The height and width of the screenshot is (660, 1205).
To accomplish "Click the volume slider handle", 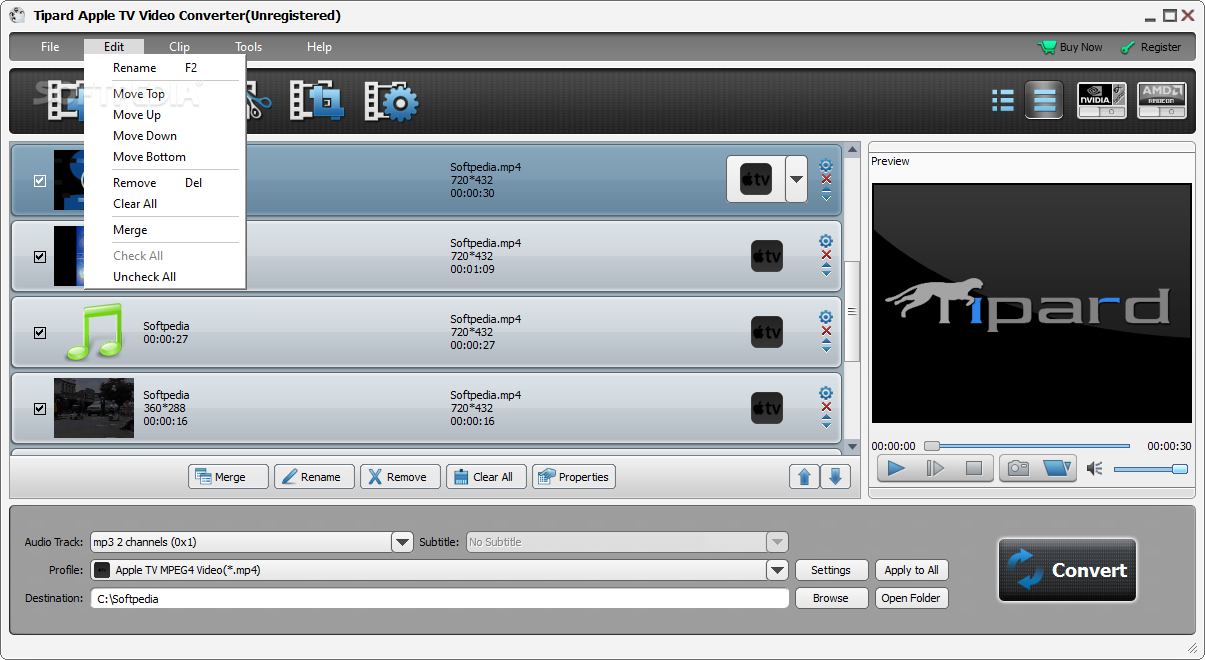I will pos(1180,469).
